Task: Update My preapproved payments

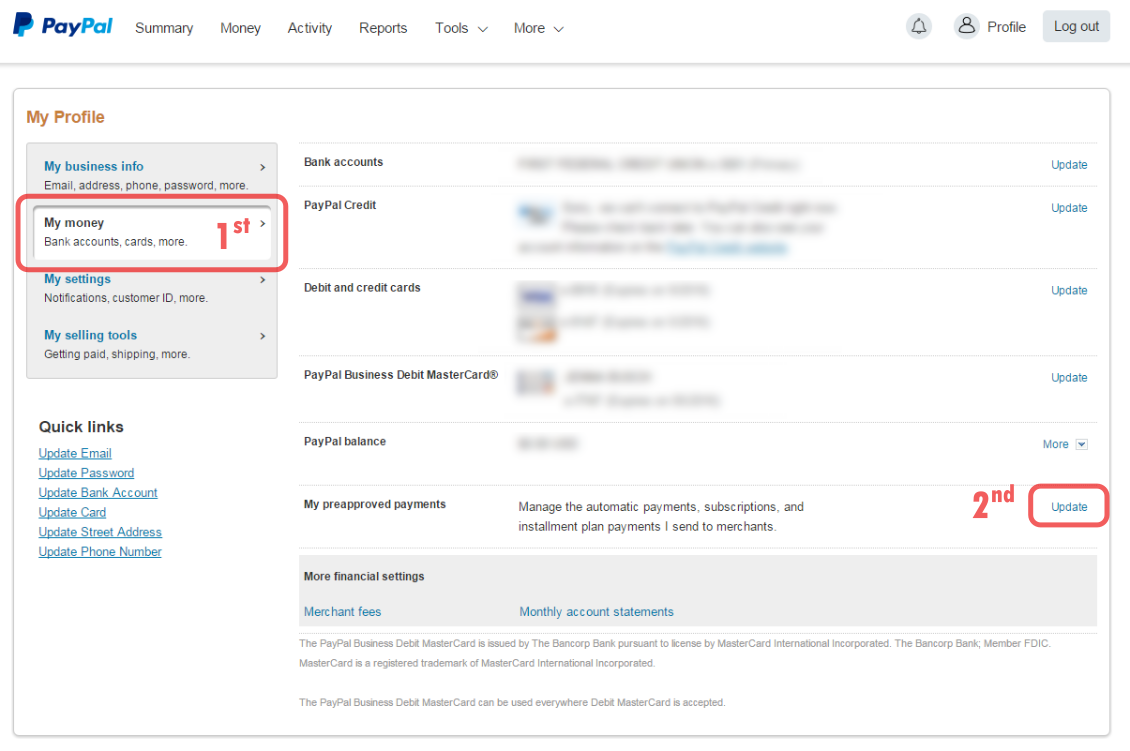Action: click(x=1069, y=507)
